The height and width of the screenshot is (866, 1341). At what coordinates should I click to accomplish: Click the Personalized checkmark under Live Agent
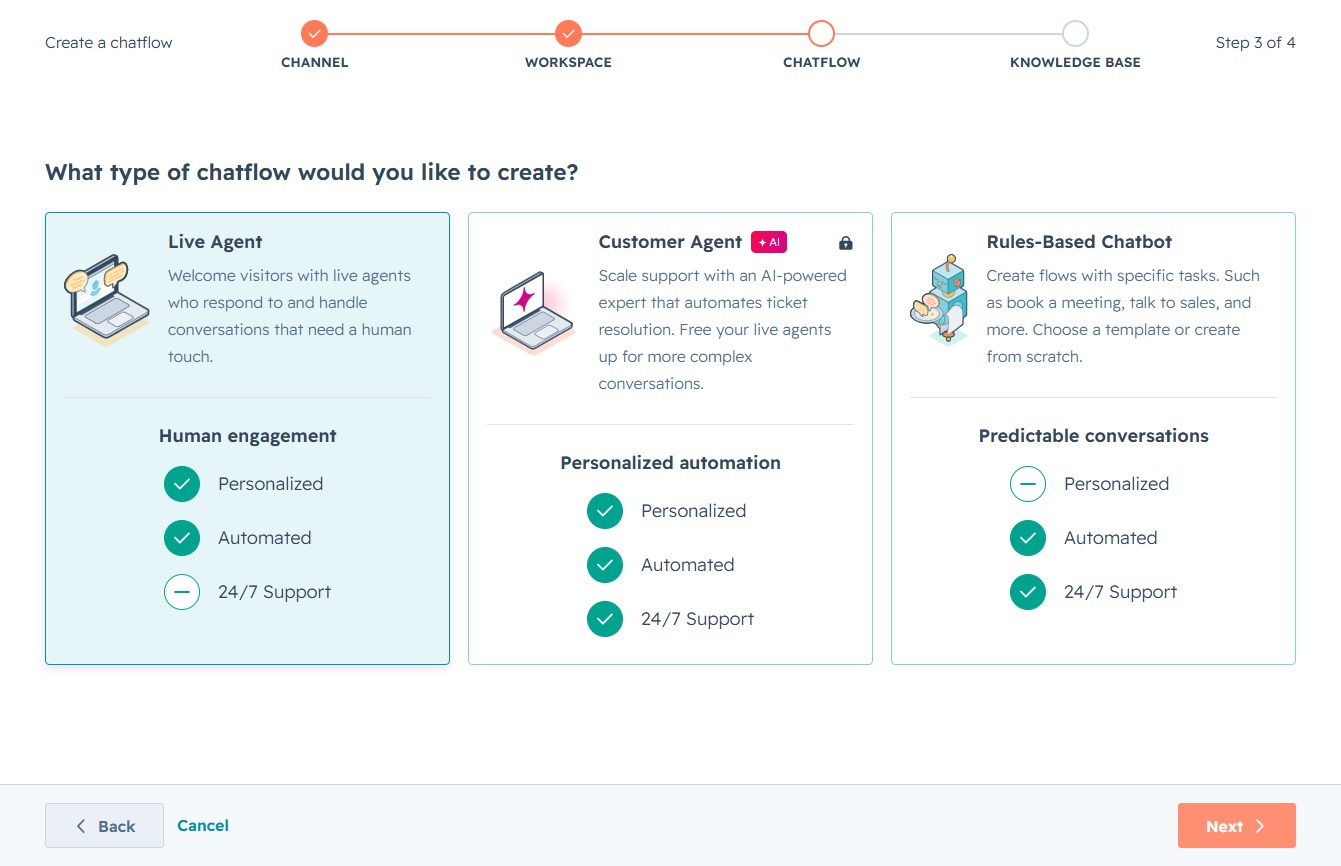[x=182, y=484]
